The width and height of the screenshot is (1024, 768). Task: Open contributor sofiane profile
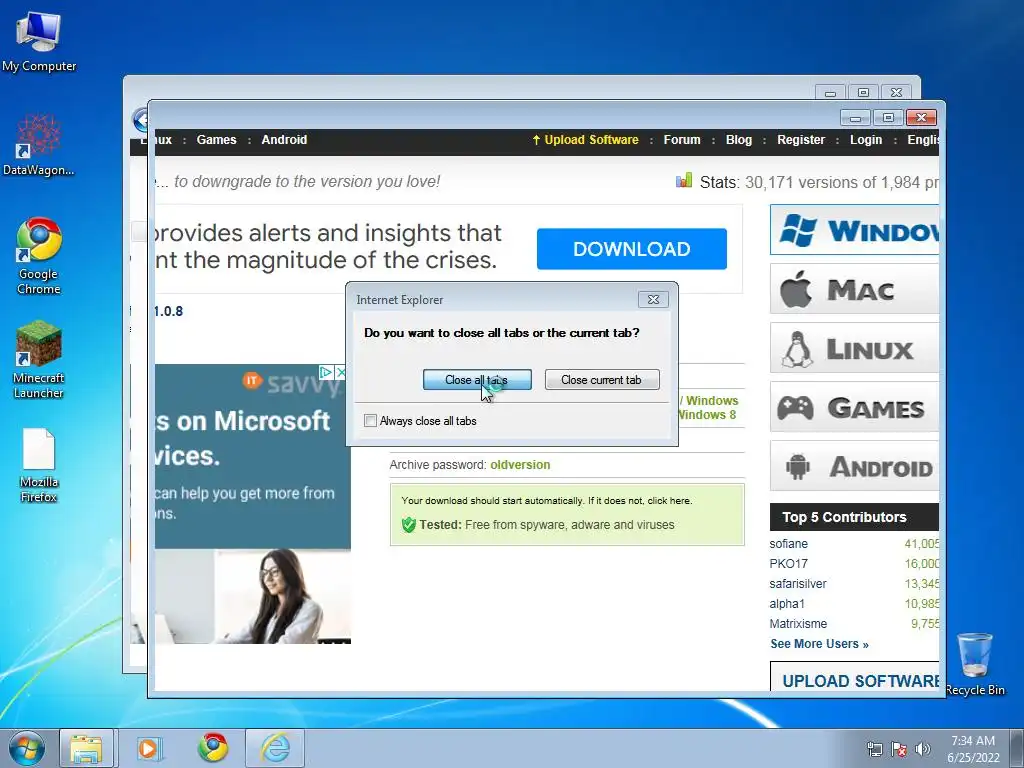click(788, 544)
